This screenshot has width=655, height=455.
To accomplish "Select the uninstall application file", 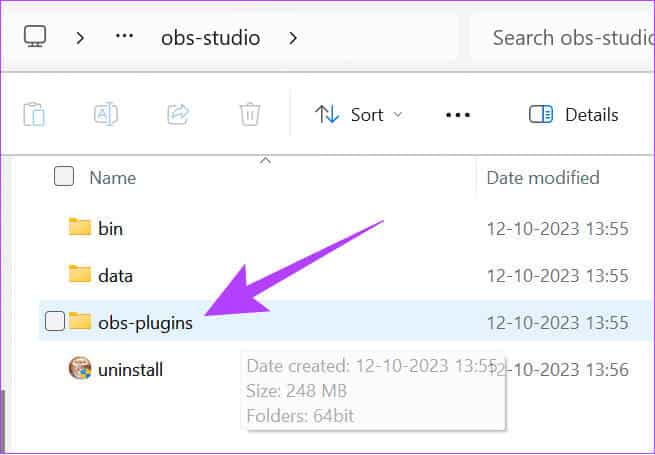I will tap(130, 370).
